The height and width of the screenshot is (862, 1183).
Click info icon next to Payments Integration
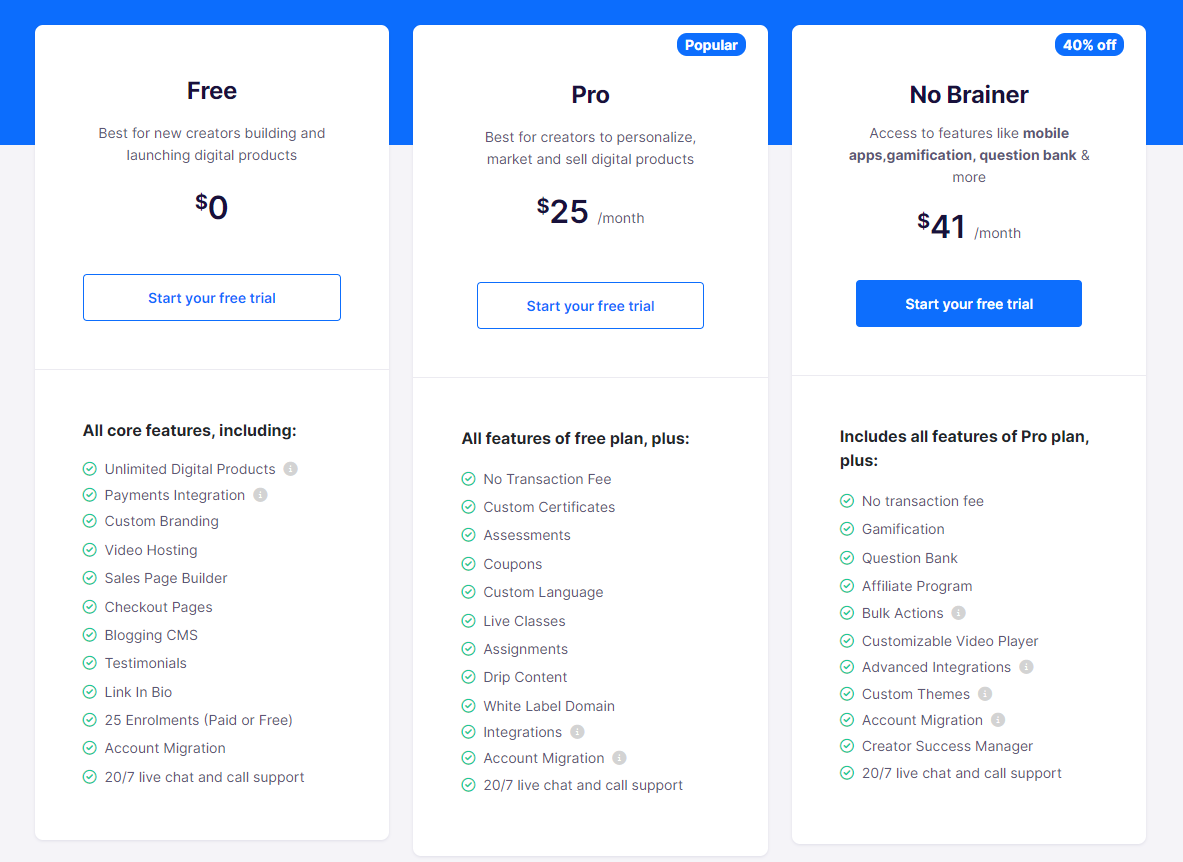[x=260, y=495]
